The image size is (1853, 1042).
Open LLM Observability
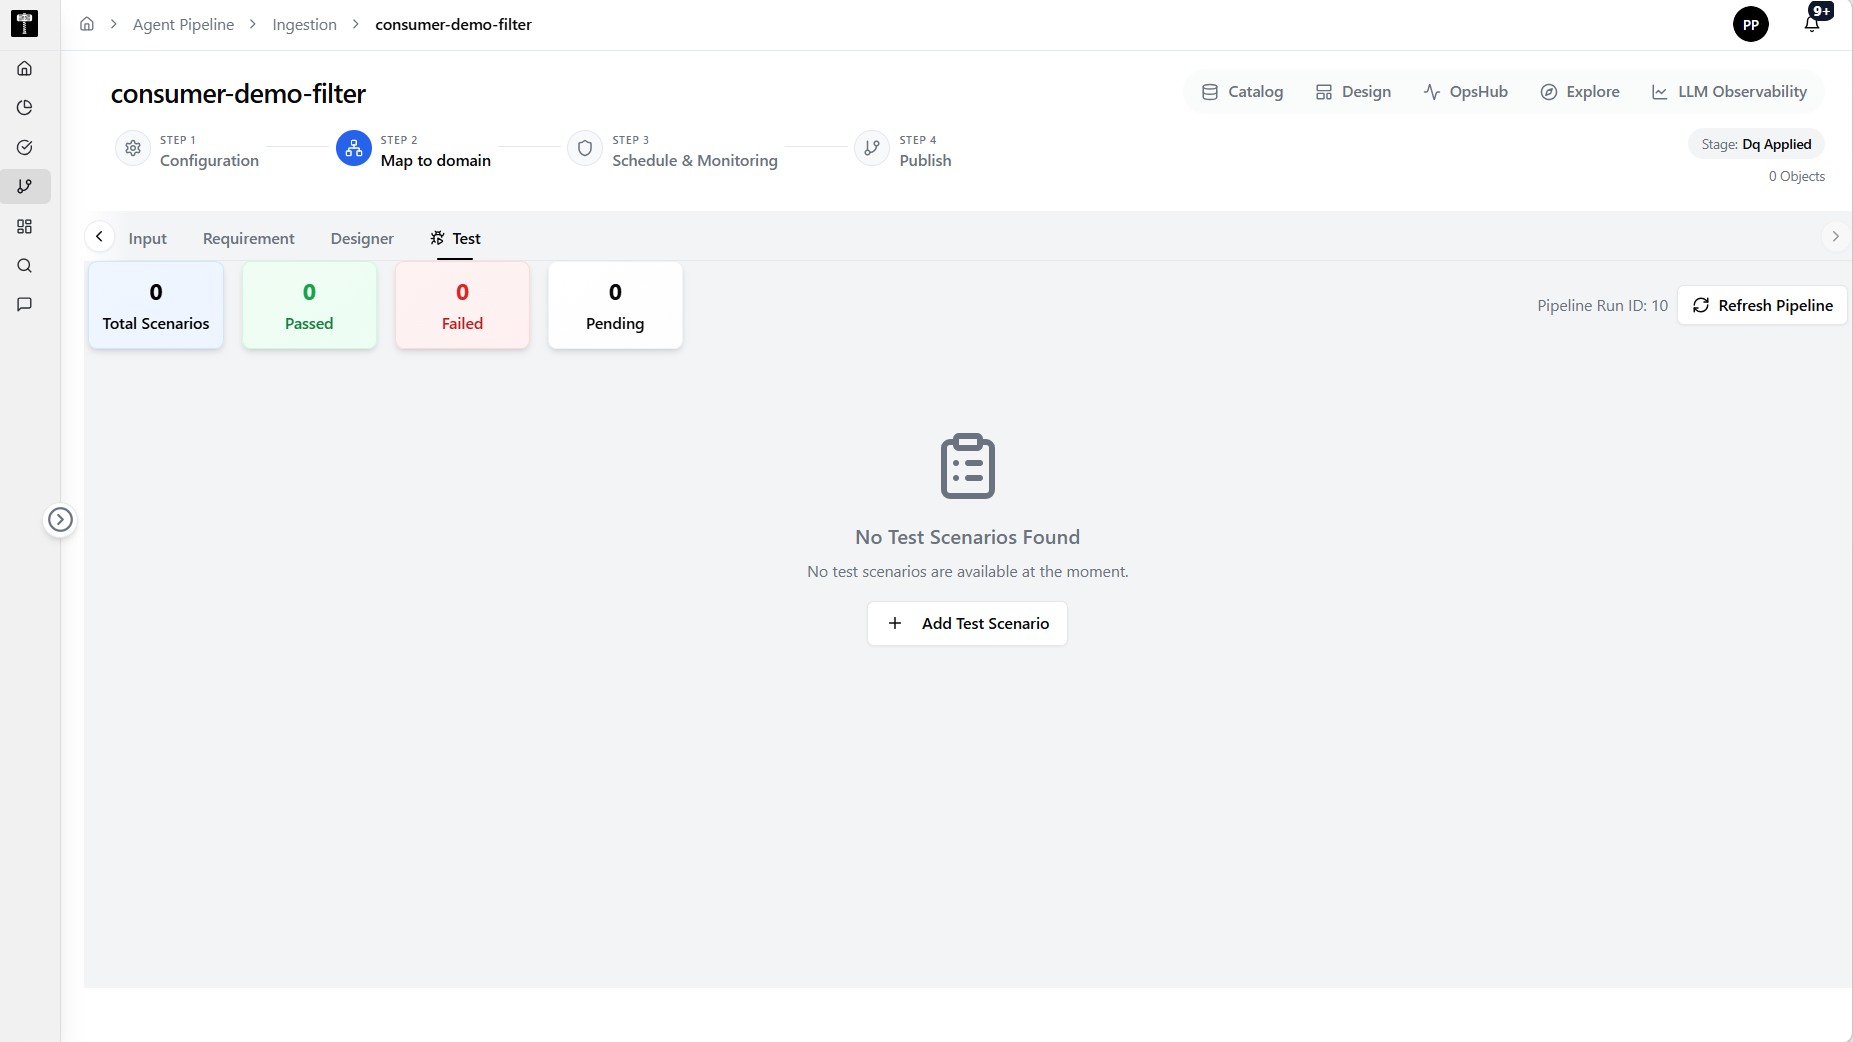pos(1729,92)
